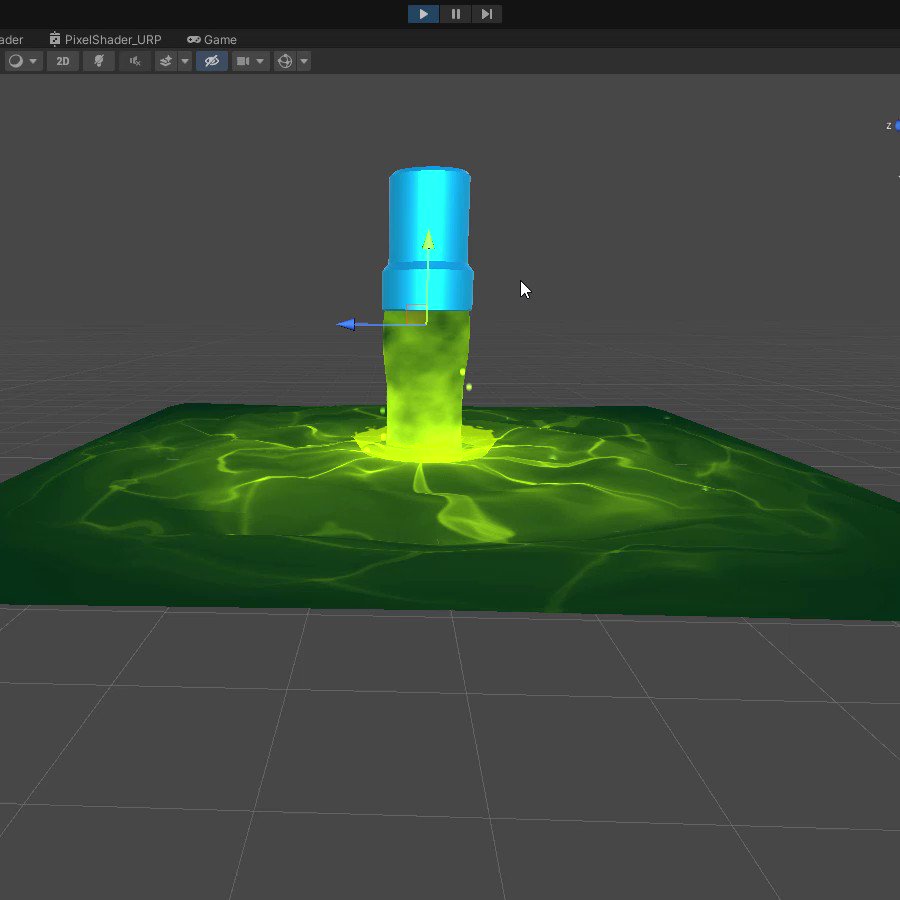Image resolution: width=900 pixels, height=900 pixels.
Task: Toggle the scene visibility eye button
Action: (x=211, y=61)
